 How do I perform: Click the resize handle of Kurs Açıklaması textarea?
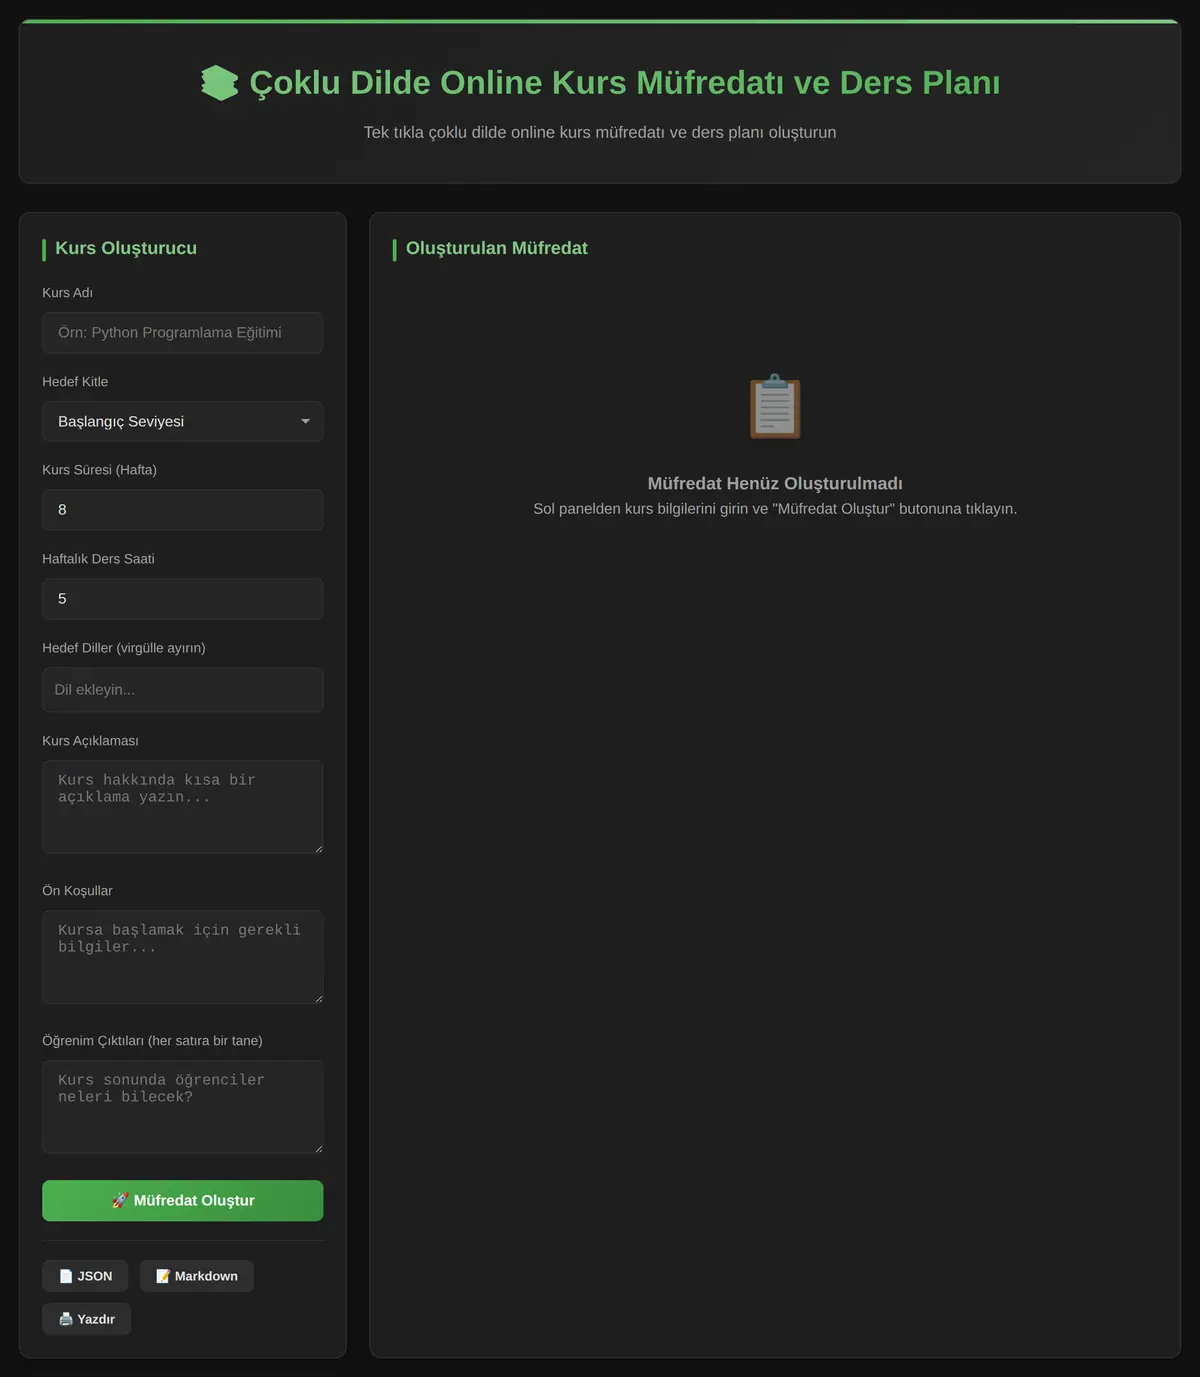pos(318,849)
